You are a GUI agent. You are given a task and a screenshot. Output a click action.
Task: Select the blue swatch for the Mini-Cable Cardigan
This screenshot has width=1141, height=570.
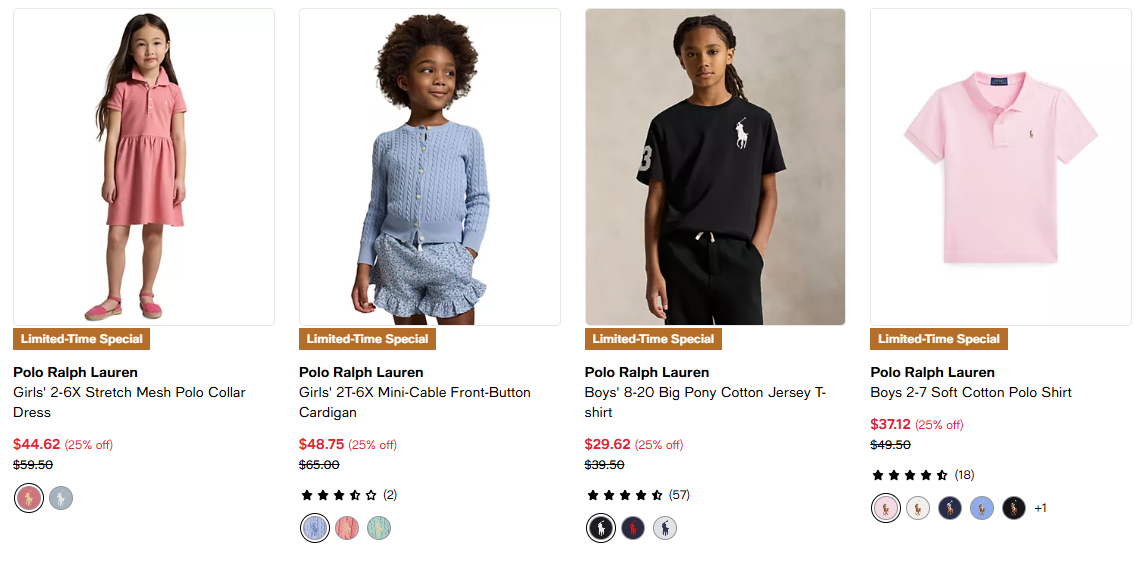tap(315, 528)
